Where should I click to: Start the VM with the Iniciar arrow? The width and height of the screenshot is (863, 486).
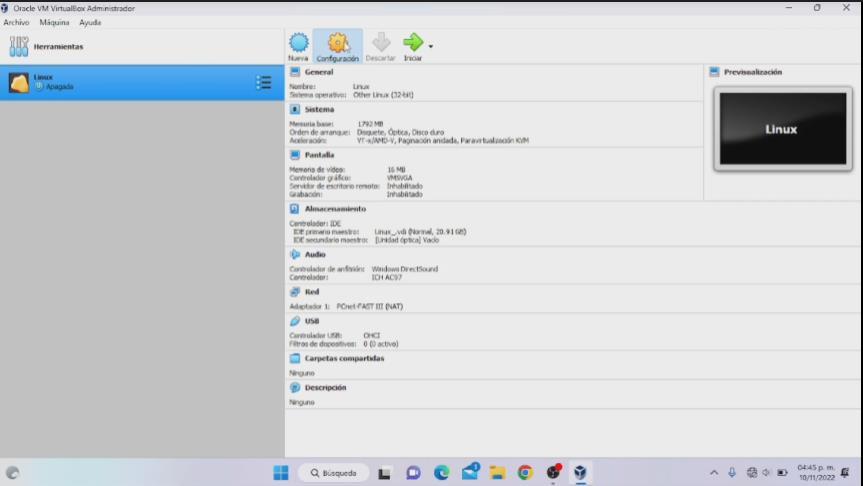pos(413,42)
